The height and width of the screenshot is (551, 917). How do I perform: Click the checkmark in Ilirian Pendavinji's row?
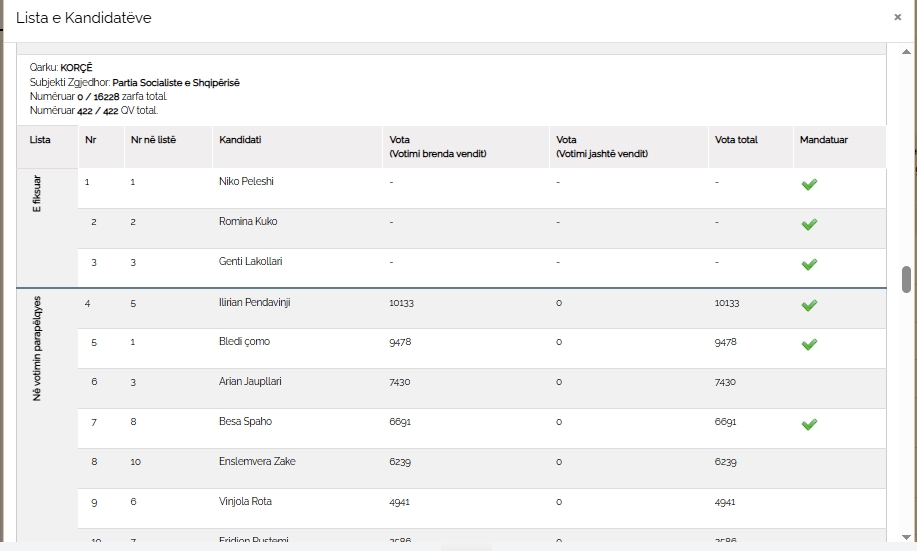[x=809, y=306]
